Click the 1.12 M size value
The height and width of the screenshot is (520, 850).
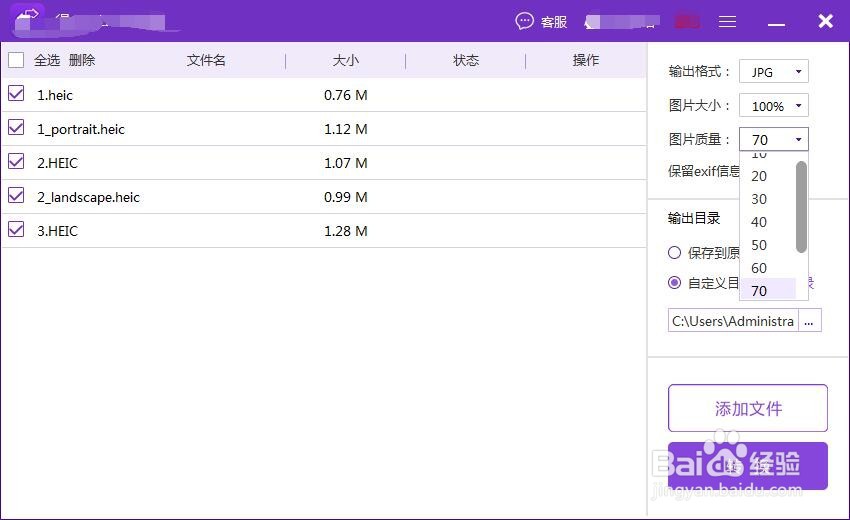coord(345,129)
